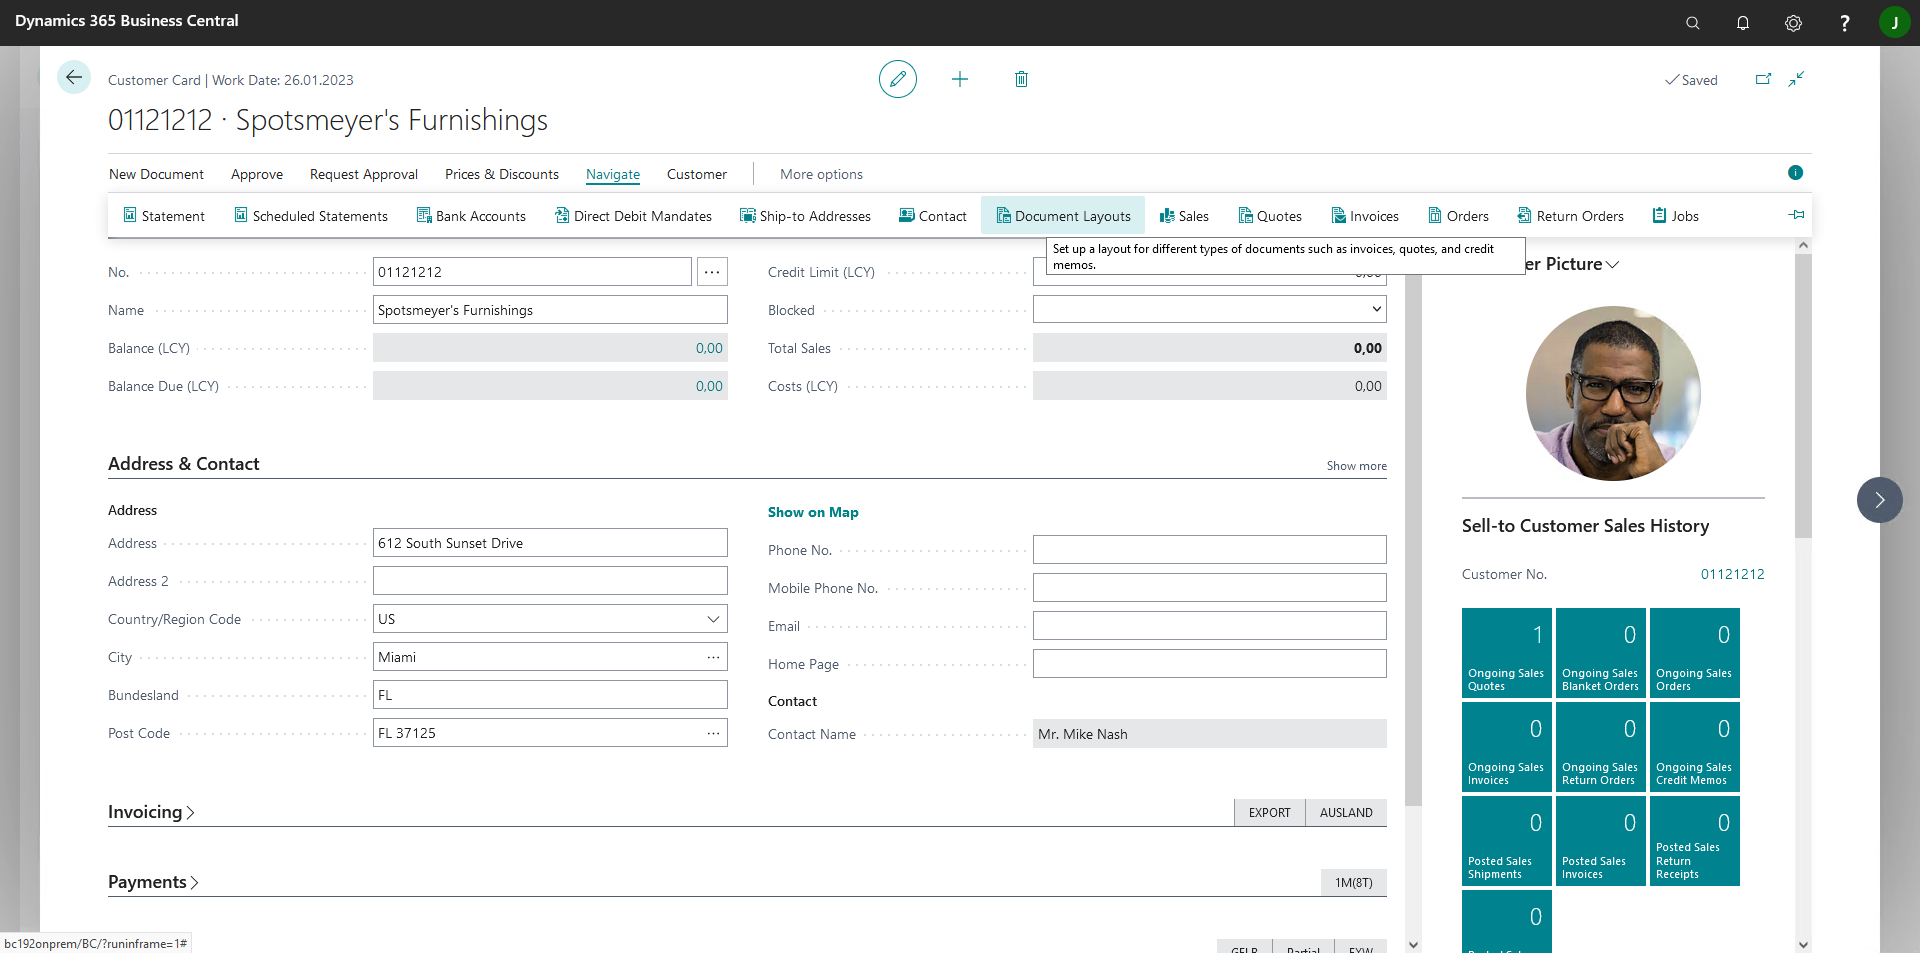Collapse page with the shrink arrows icon
Viewport: 1920px width, 953px height.
point(1797,79)
